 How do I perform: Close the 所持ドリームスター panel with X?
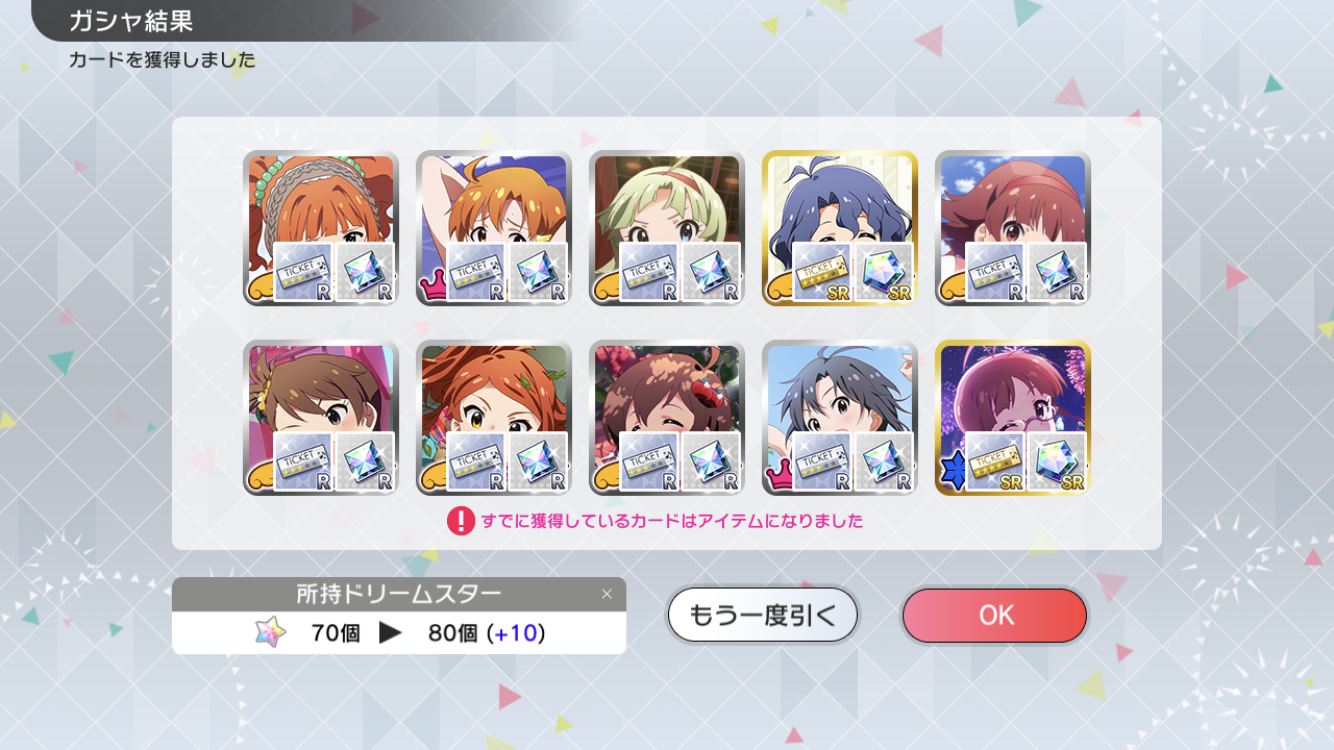[x=606, y=594]
